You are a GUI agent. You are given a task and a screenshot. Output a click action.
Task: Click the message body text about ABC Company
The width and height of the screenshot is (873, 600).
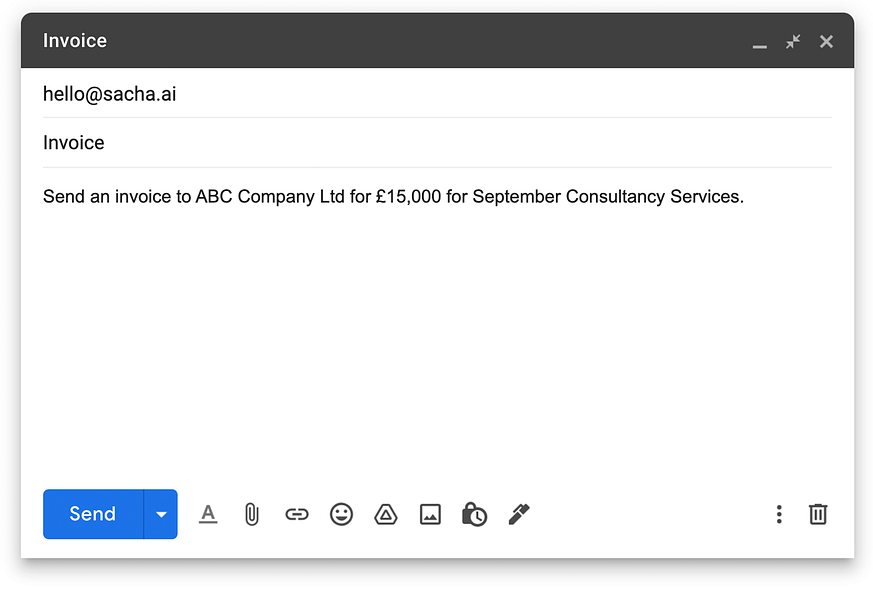coord(393,196)
